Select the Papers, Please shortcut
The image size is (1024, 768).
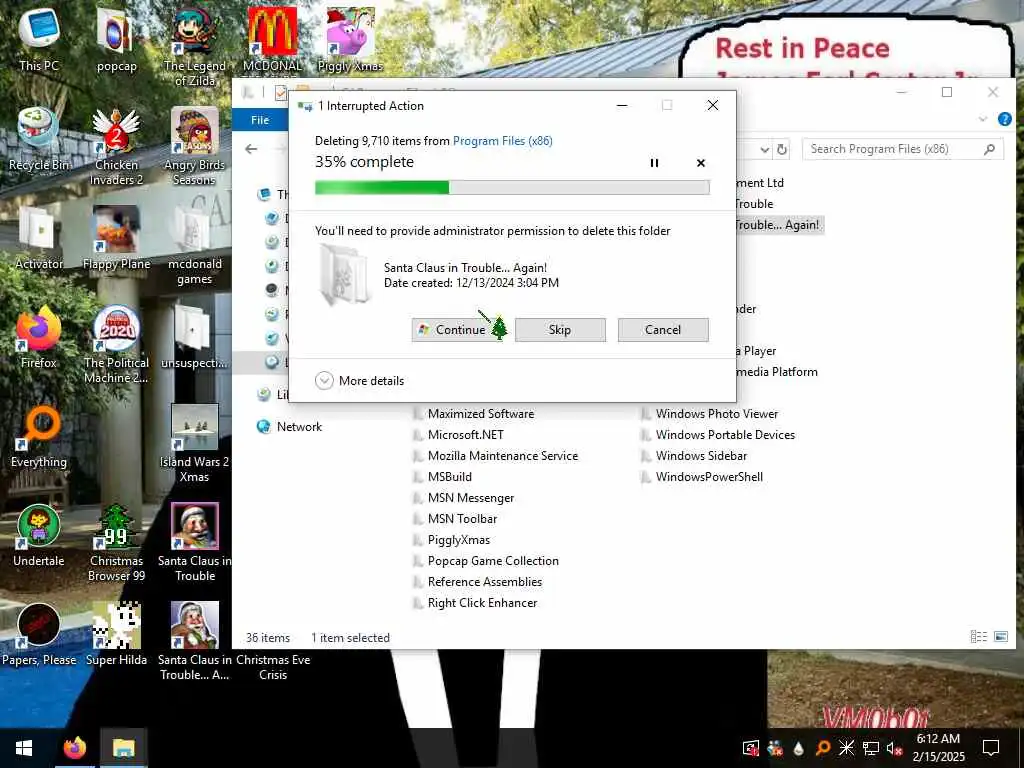point(39,634)
